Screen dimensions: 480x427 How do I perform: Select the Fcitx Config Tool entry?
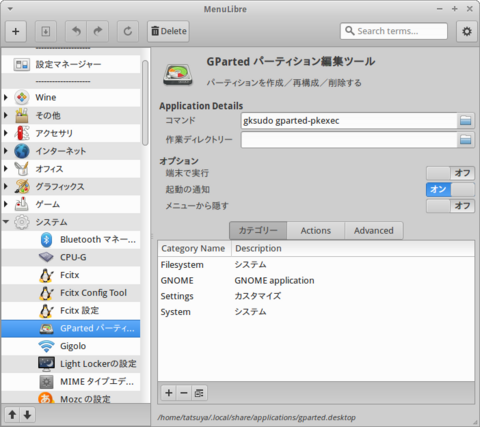tap(71, 293)
